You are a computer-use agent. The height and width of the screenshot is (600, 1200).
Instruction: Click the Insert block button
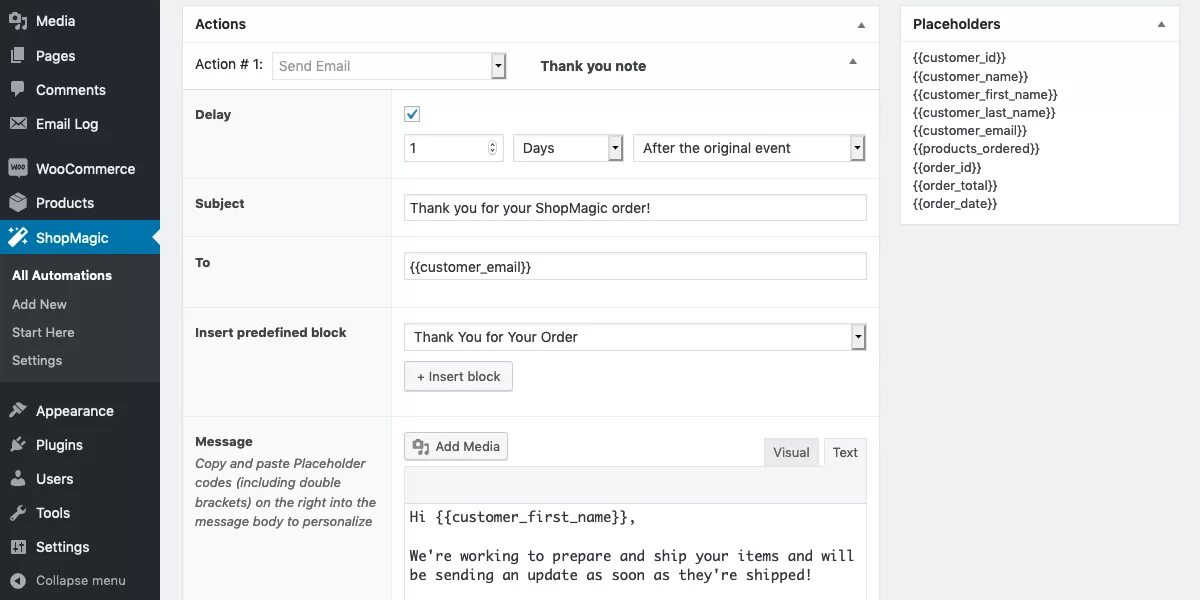[x=459, y=377]
